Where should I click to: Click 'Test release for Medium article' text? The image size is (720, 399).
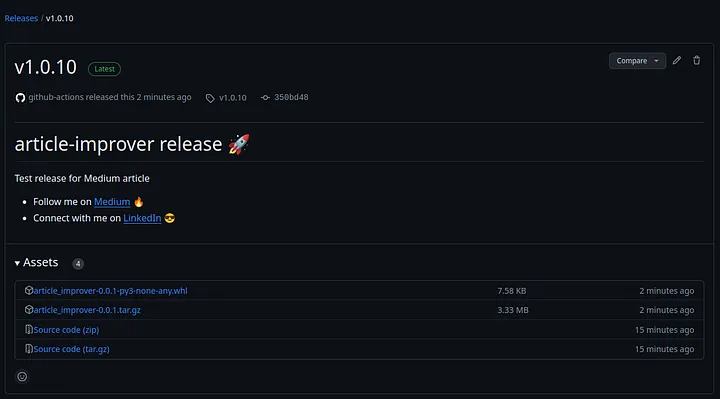pyautogui.click(x=82, y=179)
